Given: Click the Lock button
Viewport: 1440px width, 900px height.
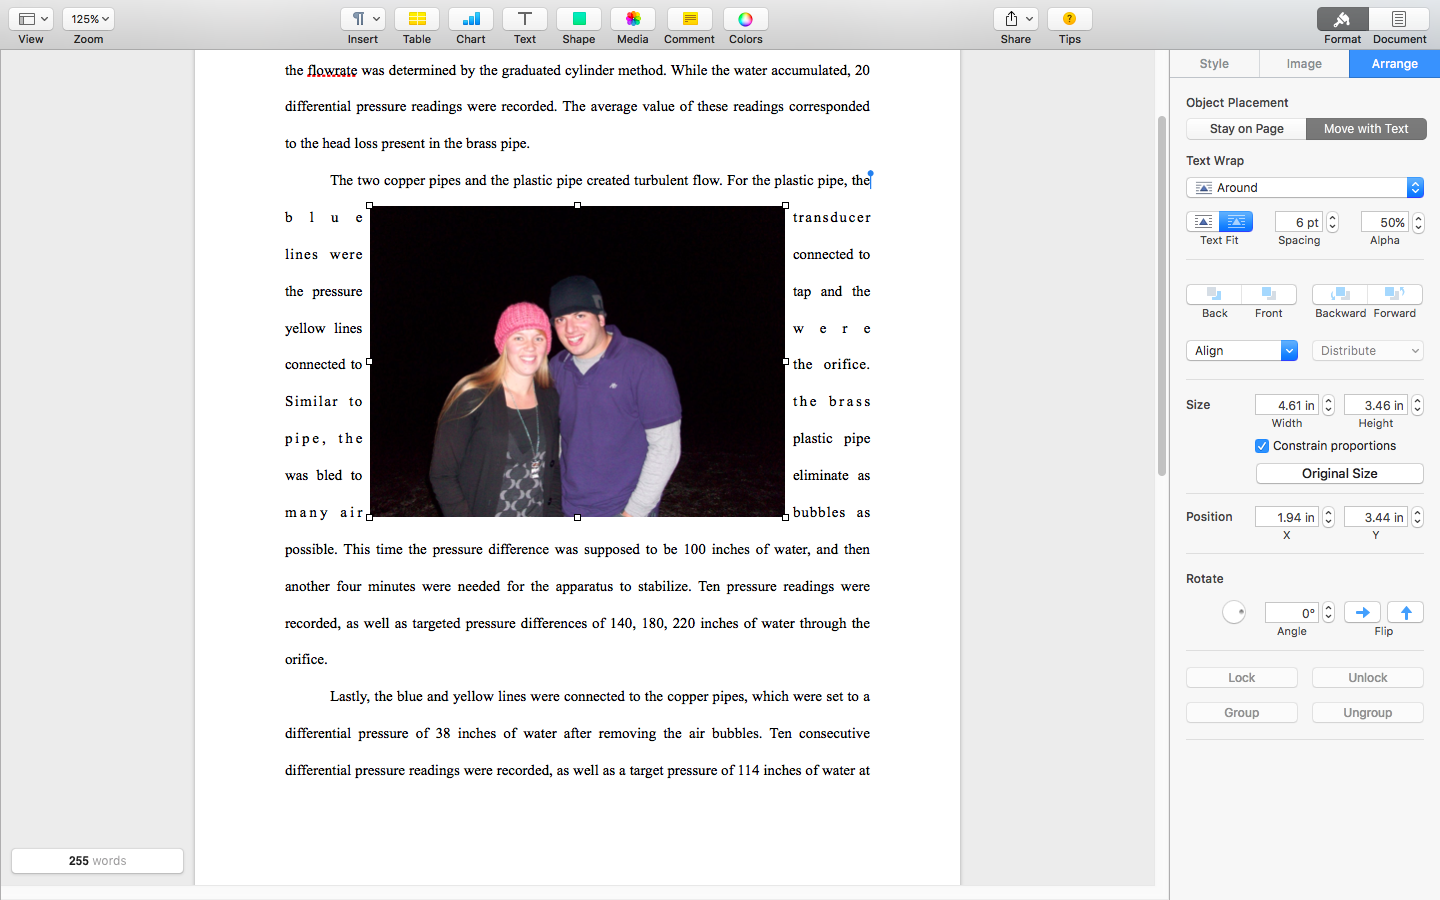Looking at the screenshot, I should click(1242, 678).
